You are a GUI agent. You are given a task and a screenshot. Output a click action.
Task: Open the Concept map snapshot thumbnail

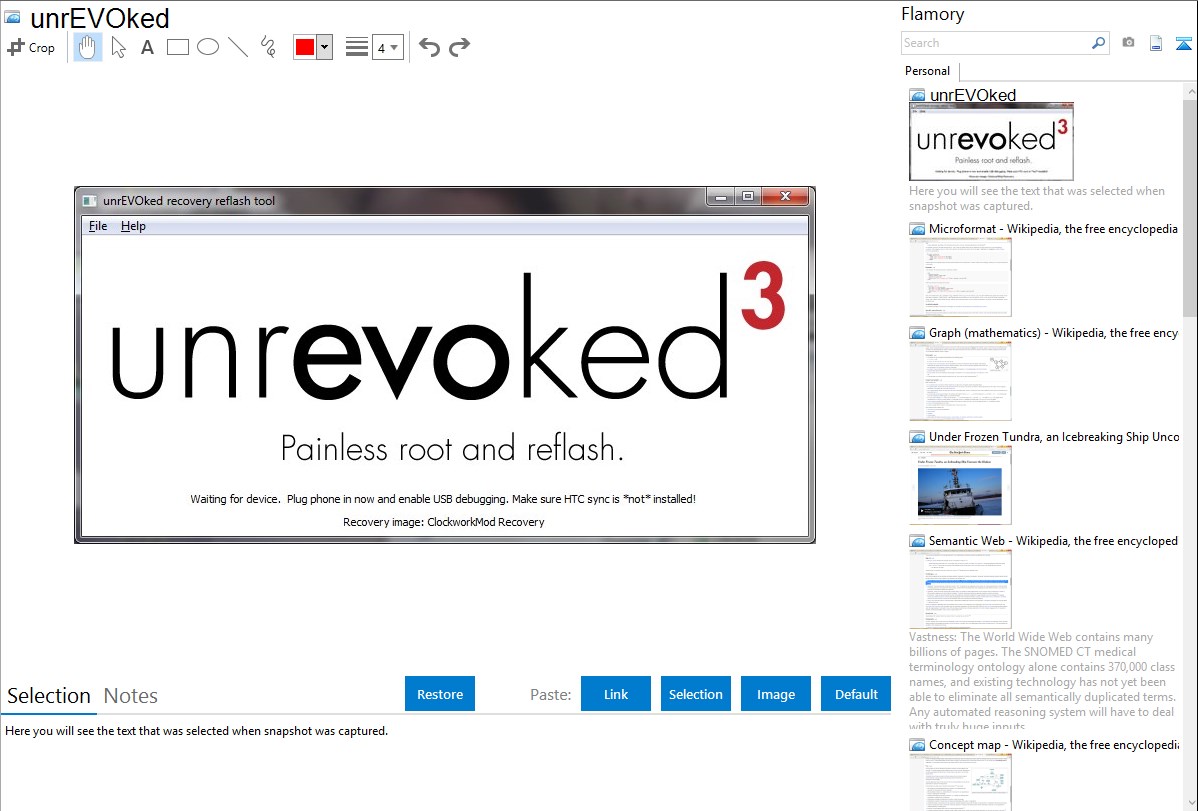(960, 782)
